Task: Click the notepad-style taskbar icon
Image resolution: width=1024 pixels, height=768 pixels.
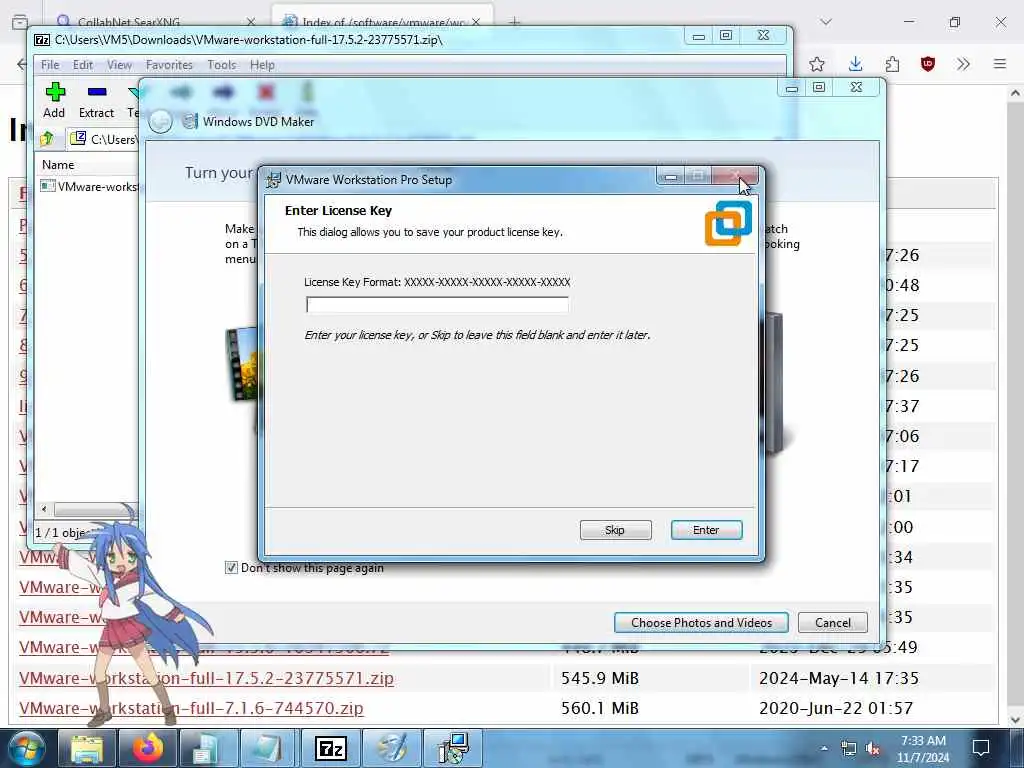Action: [x=269, y=748]
